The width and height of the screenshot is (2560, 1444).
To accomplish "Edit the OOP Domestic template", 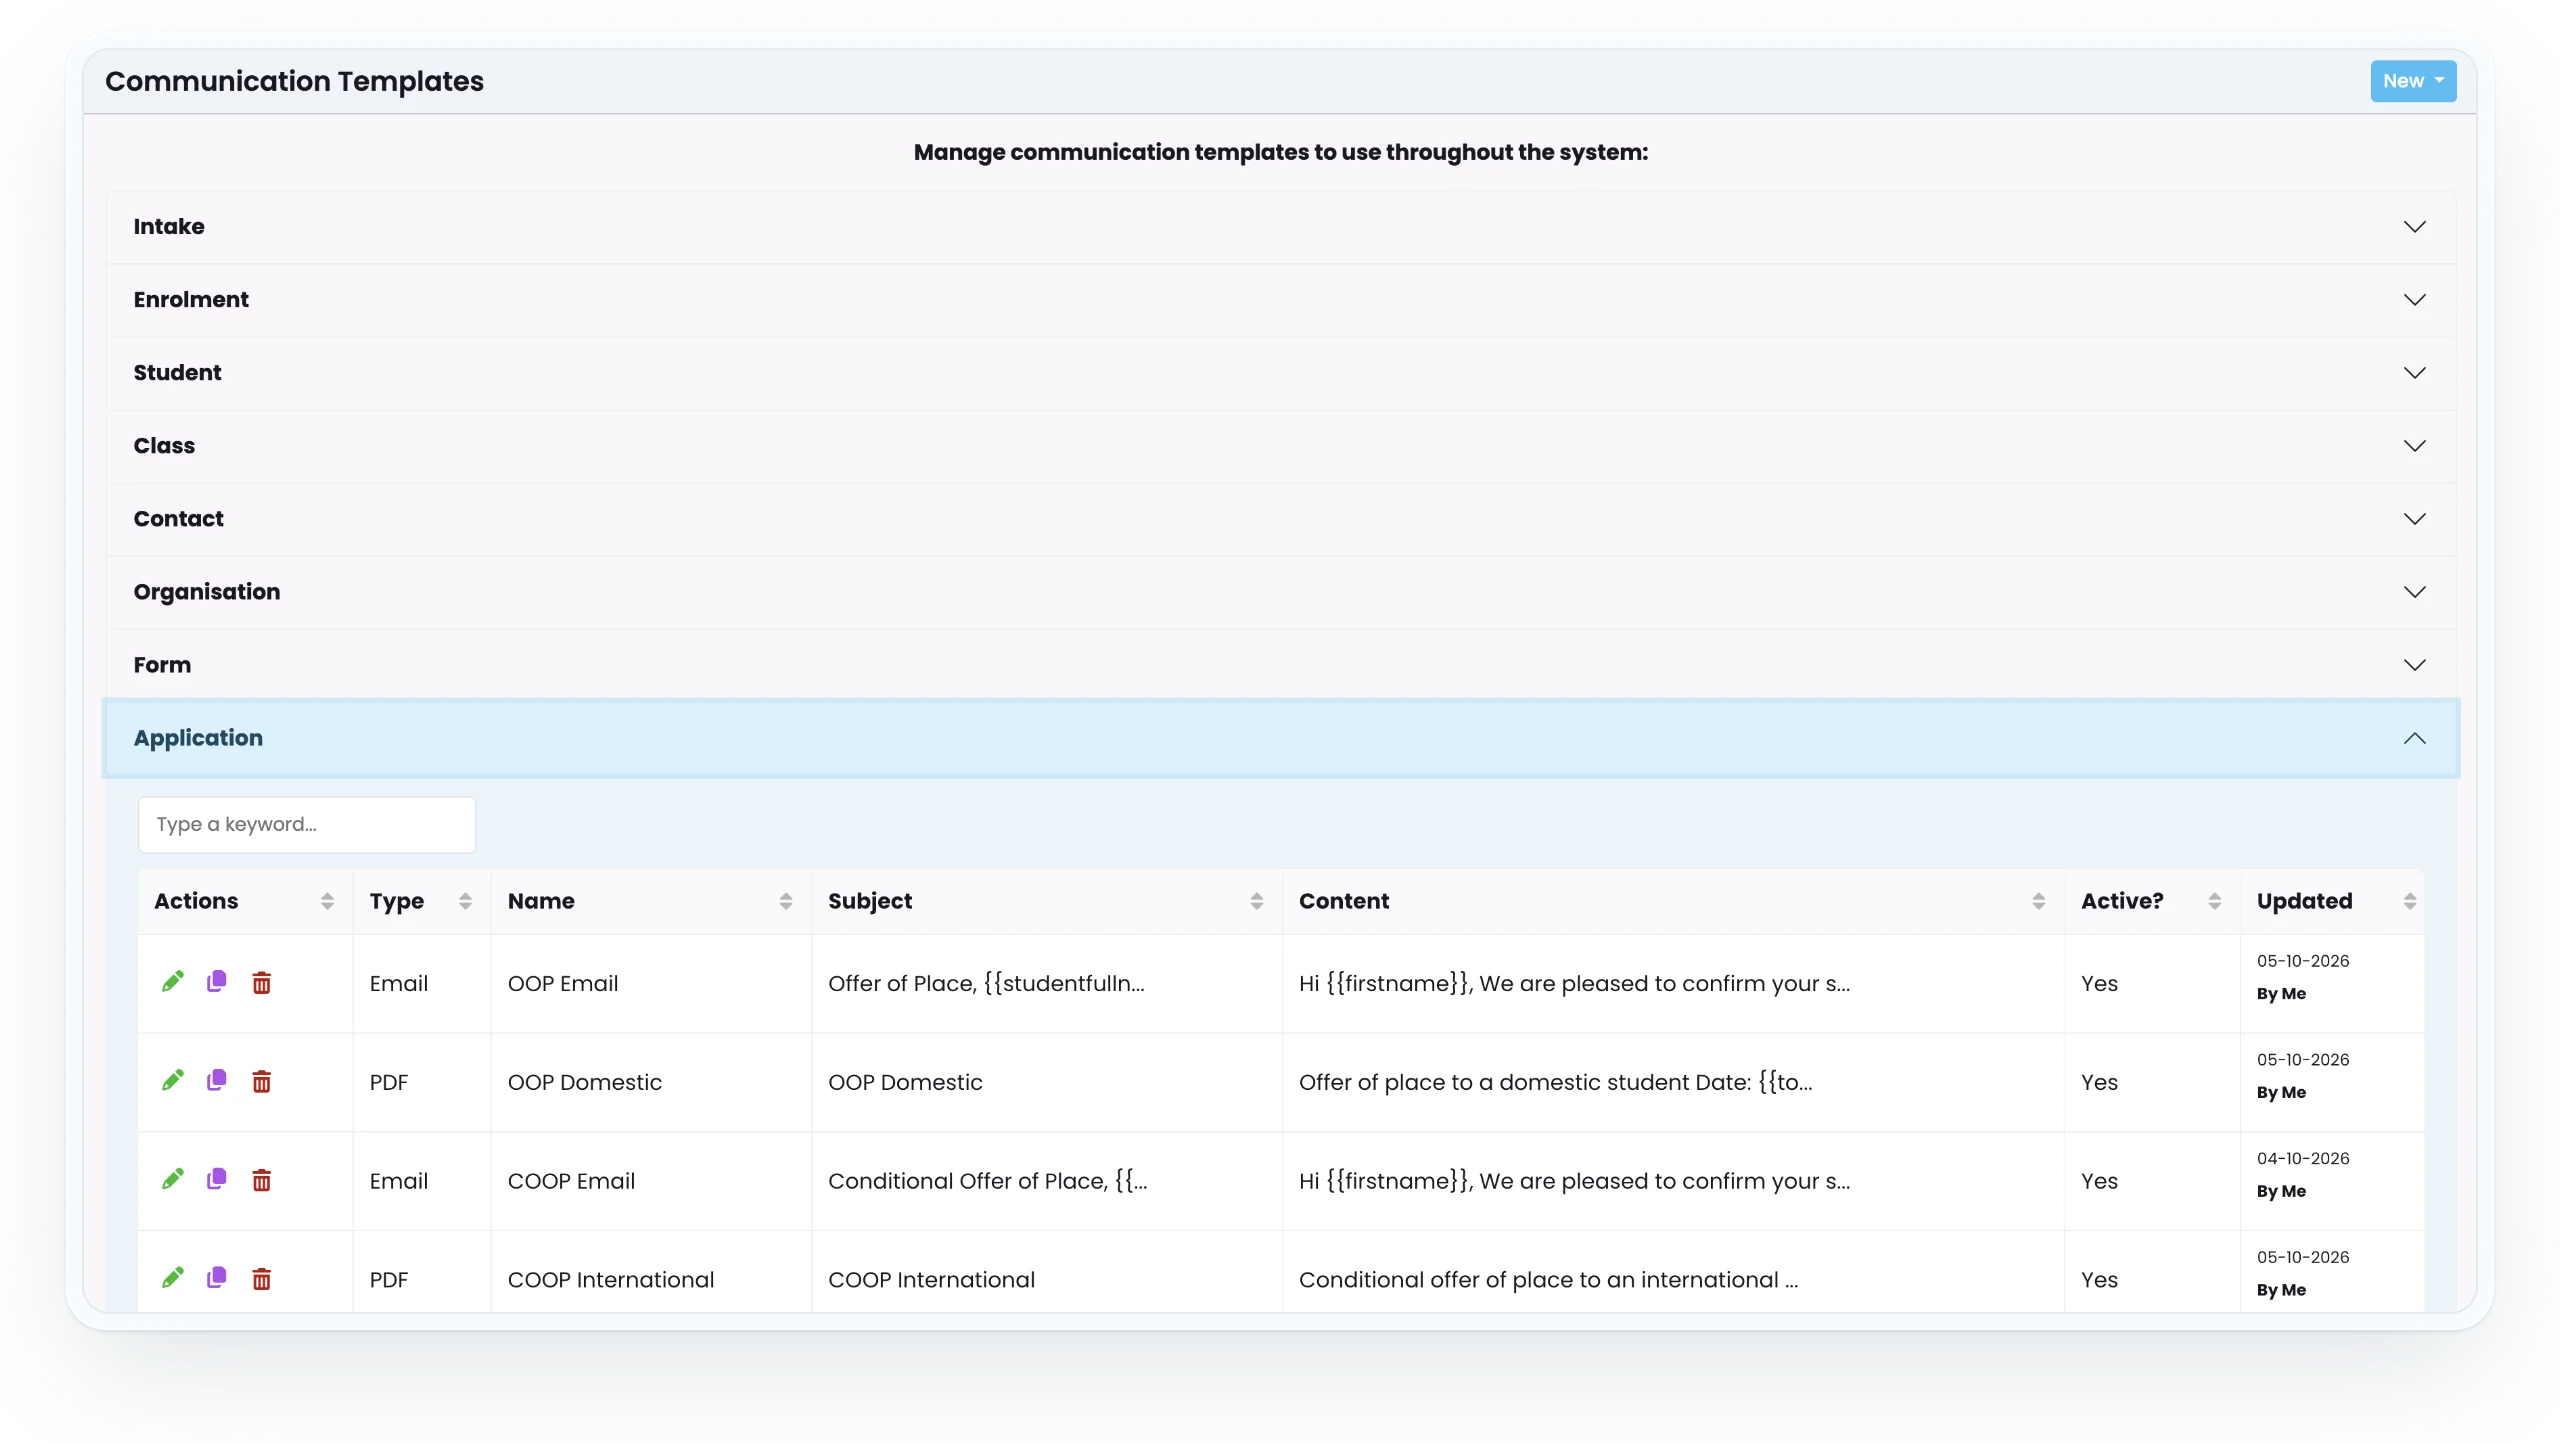I will 172,1081.
